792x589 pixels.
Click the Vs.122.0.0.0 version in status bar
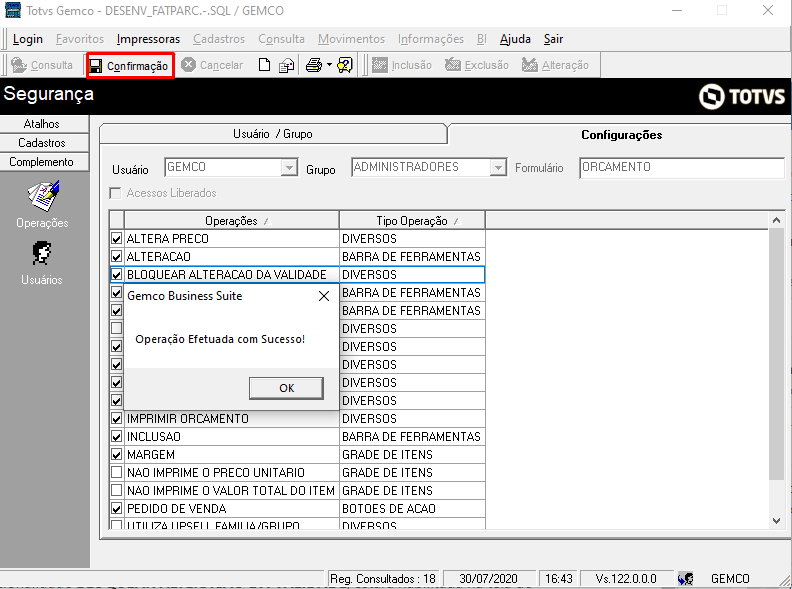[625, 579]
